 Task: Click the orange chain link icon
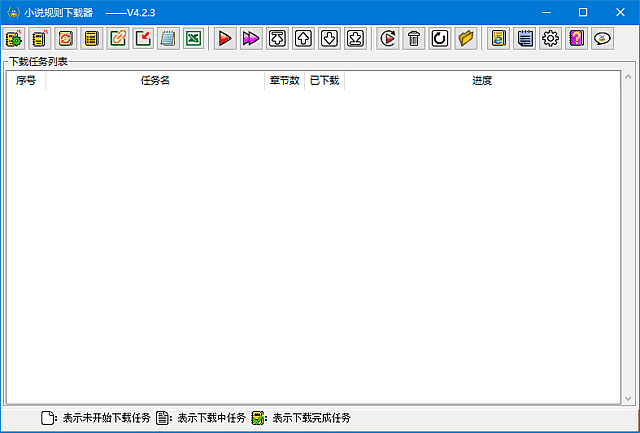118,39
